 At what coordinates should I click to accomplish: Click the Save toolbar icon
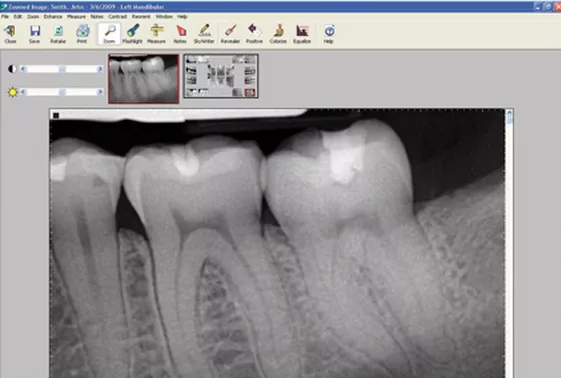tap(34, 34)
